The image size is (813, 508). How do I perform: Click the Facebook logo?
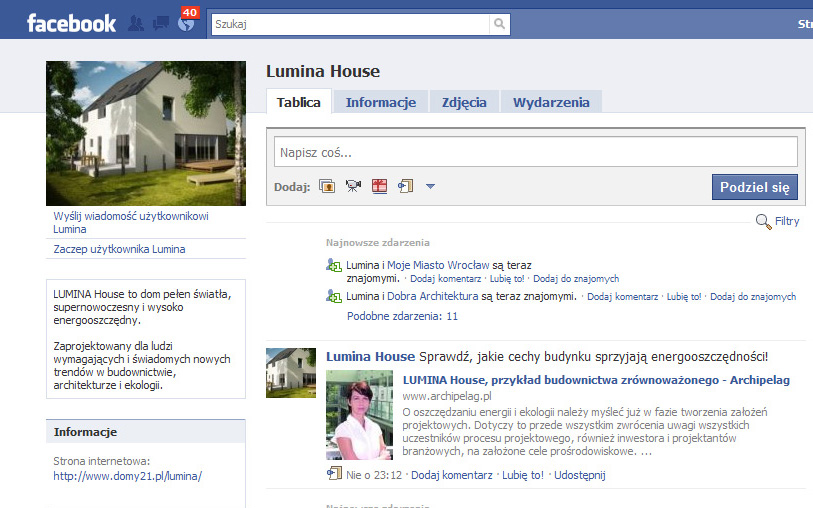point(72,23)
